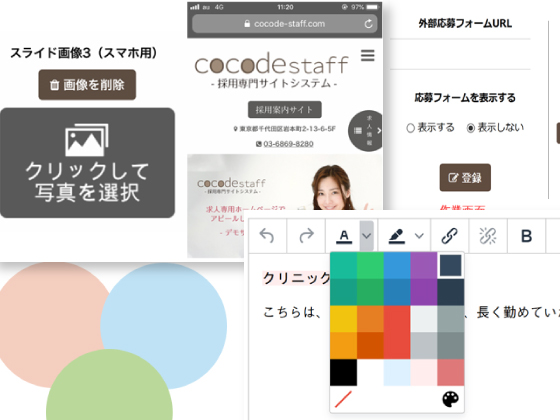Select the text color A icon
560x420 pixels.
pos(344,236)
